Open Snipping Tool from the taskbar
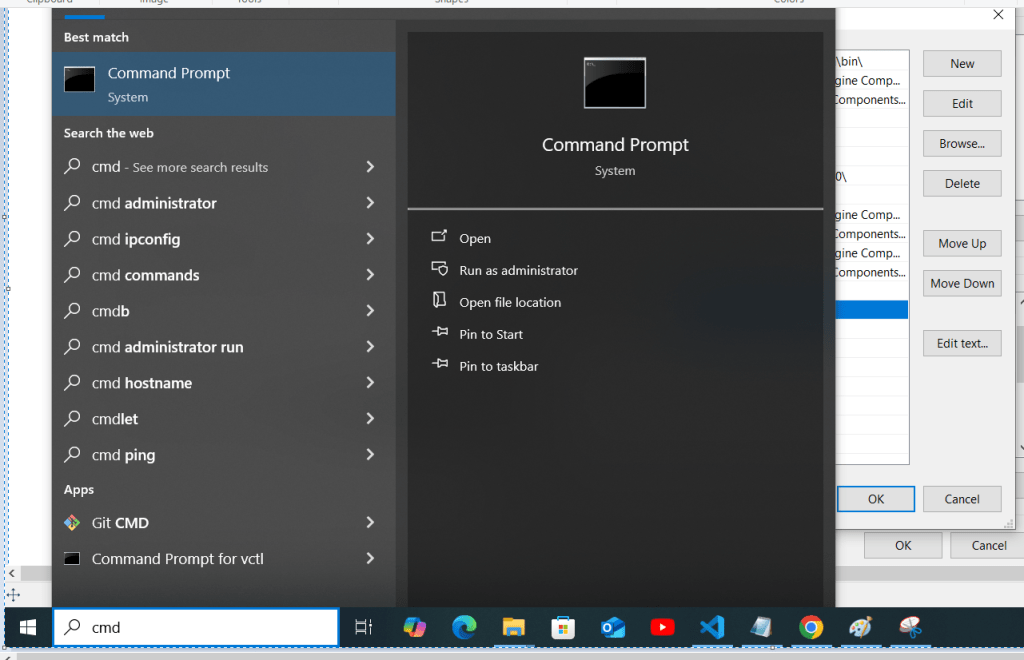Viewport: 1024px width, 660px height. pyautogui.click(x=909, y=627)
